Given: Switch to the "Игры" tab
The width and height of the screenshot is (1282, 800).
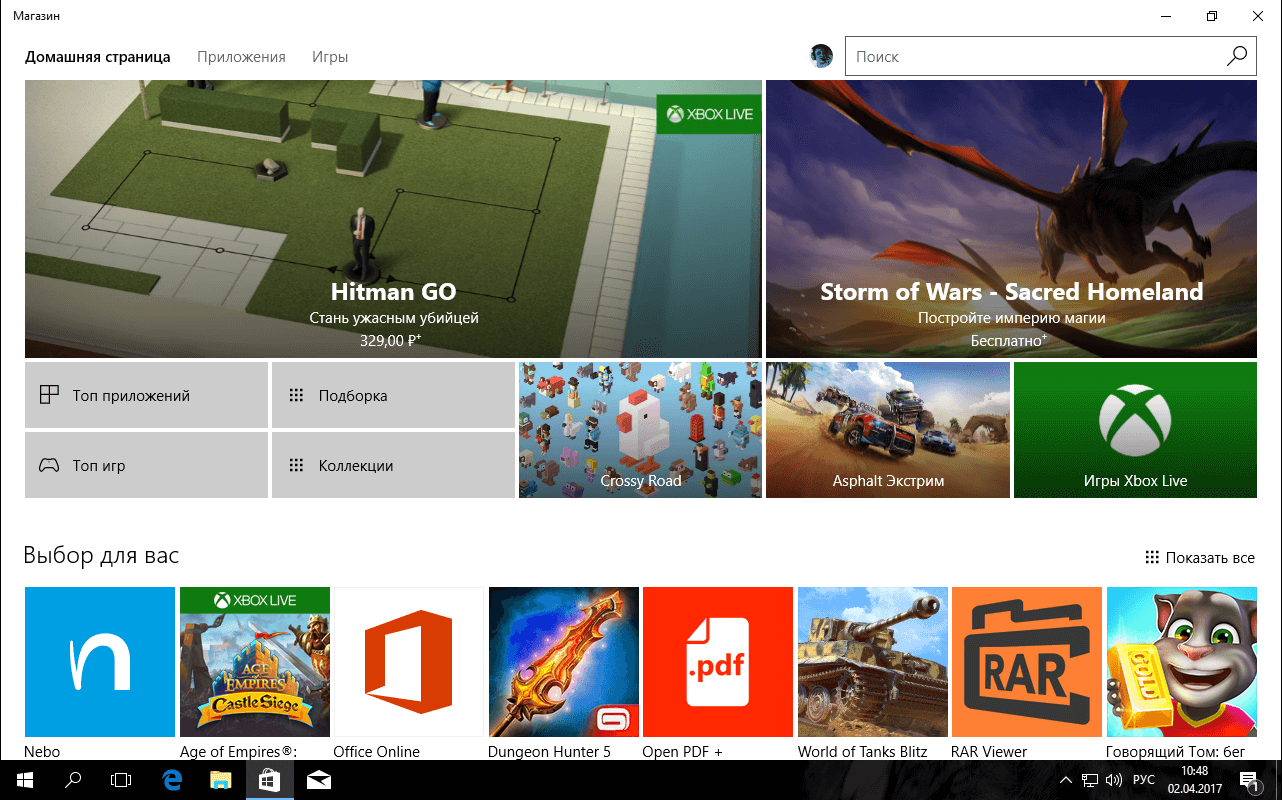Looking at the screenshot, I should [330, 57].
